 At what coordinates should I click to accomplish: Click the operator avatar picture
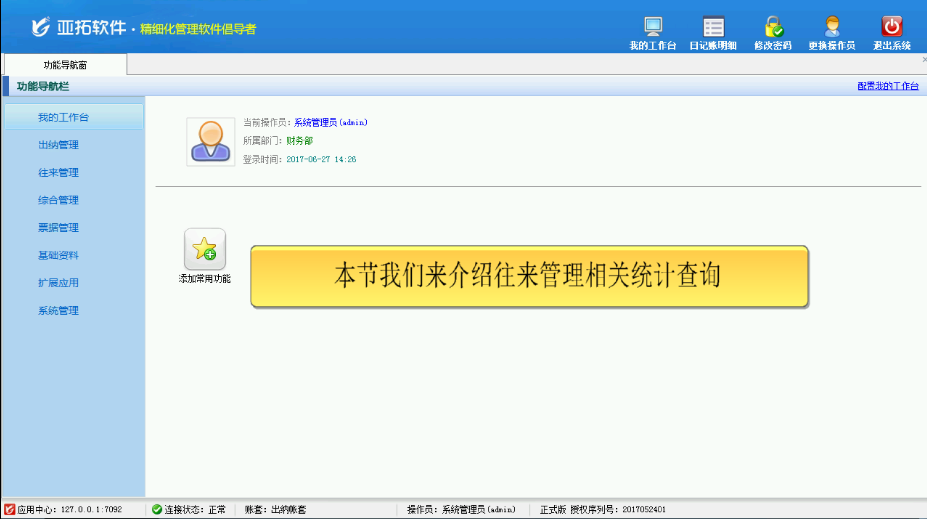click(x=211, y=141)
